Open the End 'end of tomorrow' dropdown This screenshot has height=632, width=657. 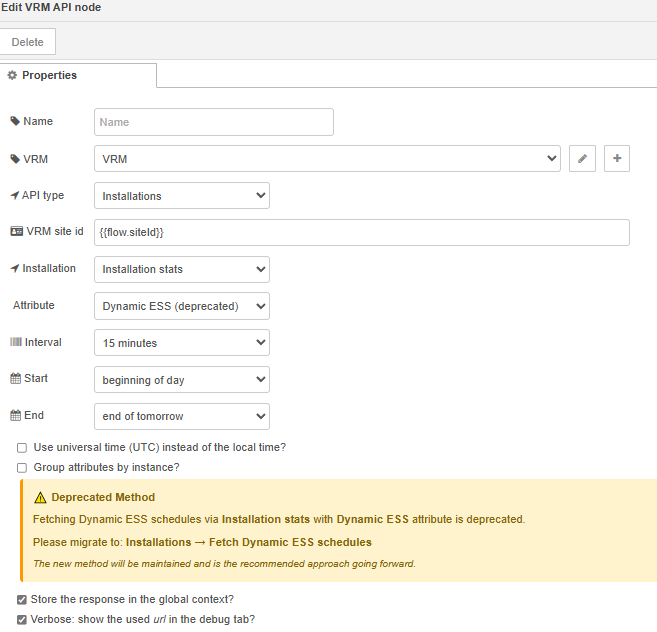pos(182,416)
